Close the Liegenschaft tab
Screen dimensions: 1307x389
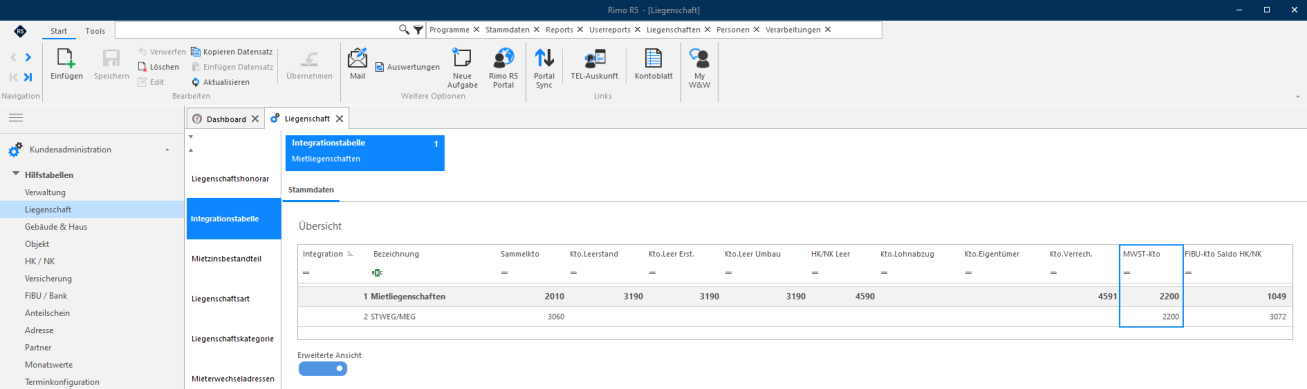(x=339, y=119)
